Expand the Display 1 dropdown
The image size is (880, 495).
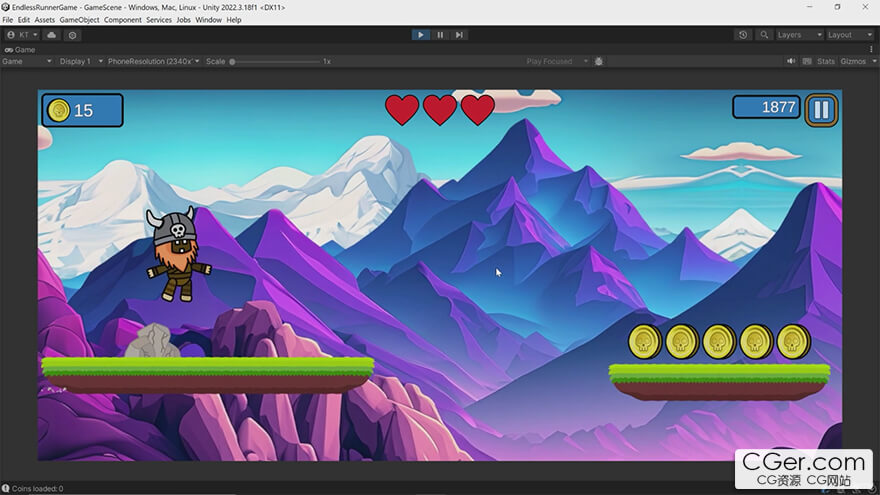pos(81,61)
